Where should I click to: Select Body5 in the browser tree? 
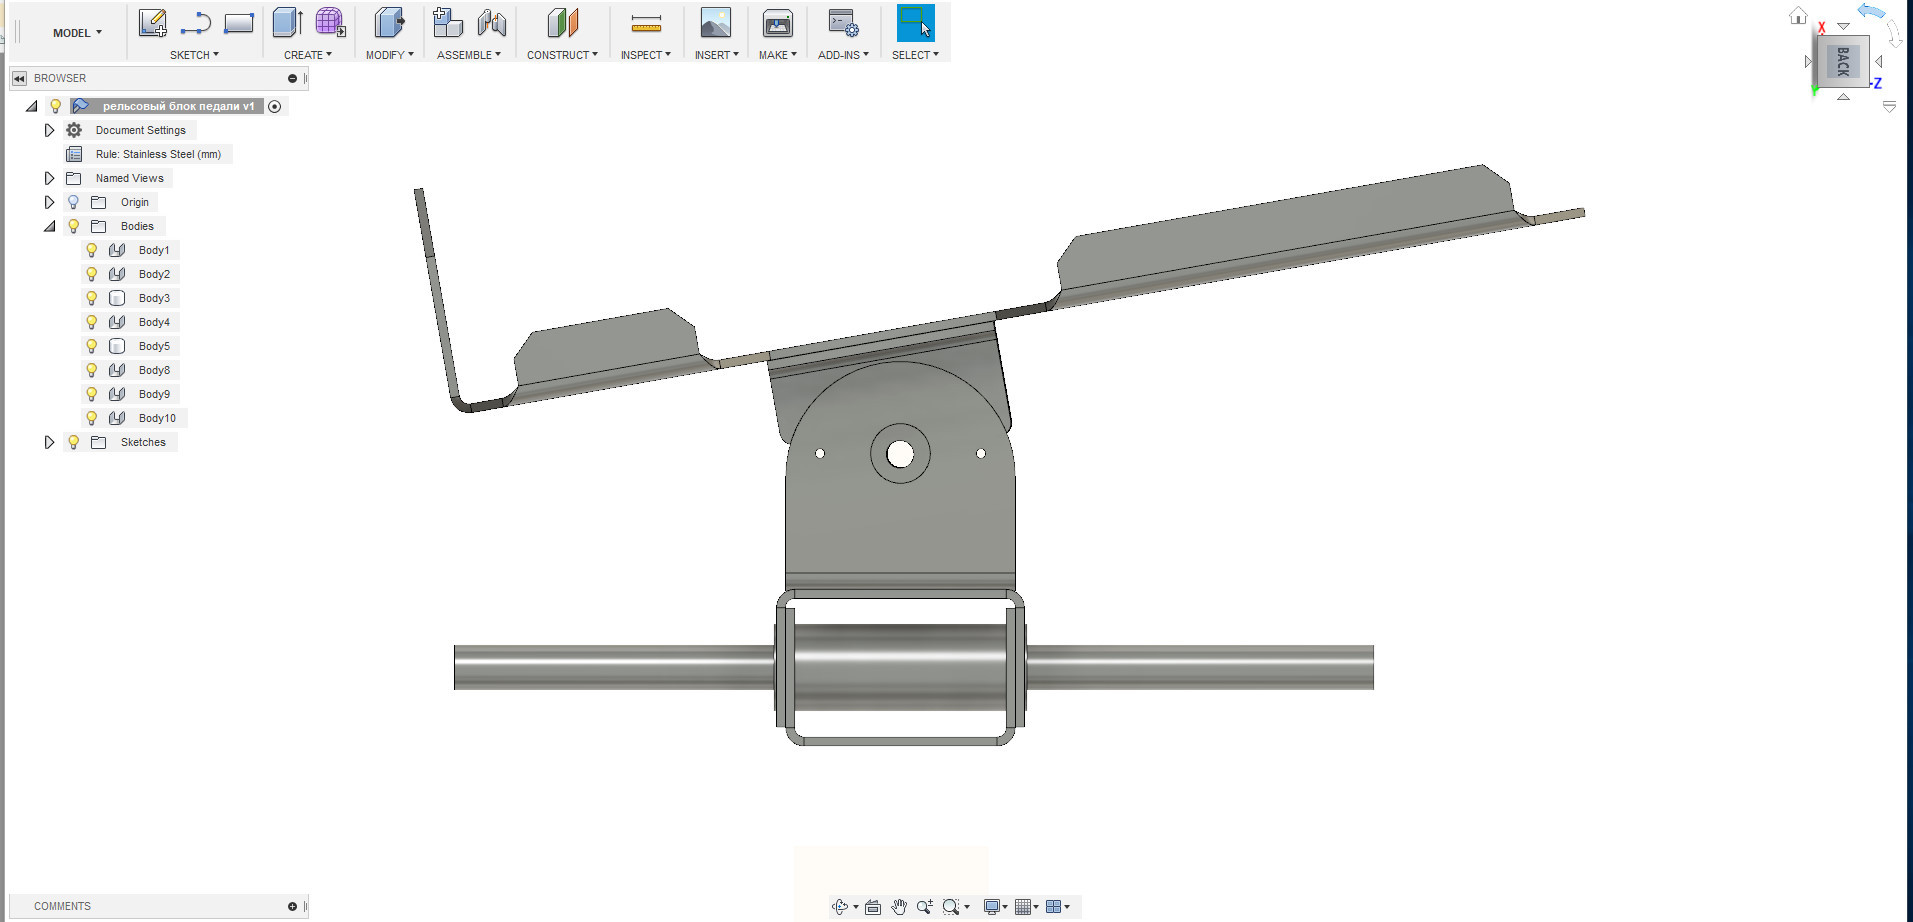[x=154, y=346]
